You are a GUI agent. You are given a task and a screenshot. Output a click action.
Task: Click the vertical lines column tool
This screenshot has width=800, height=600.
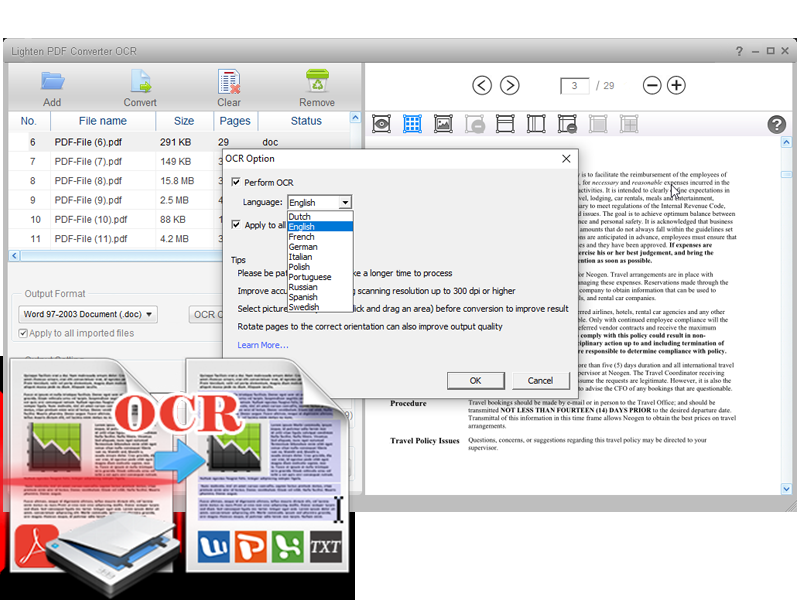[x=536, y=124]
